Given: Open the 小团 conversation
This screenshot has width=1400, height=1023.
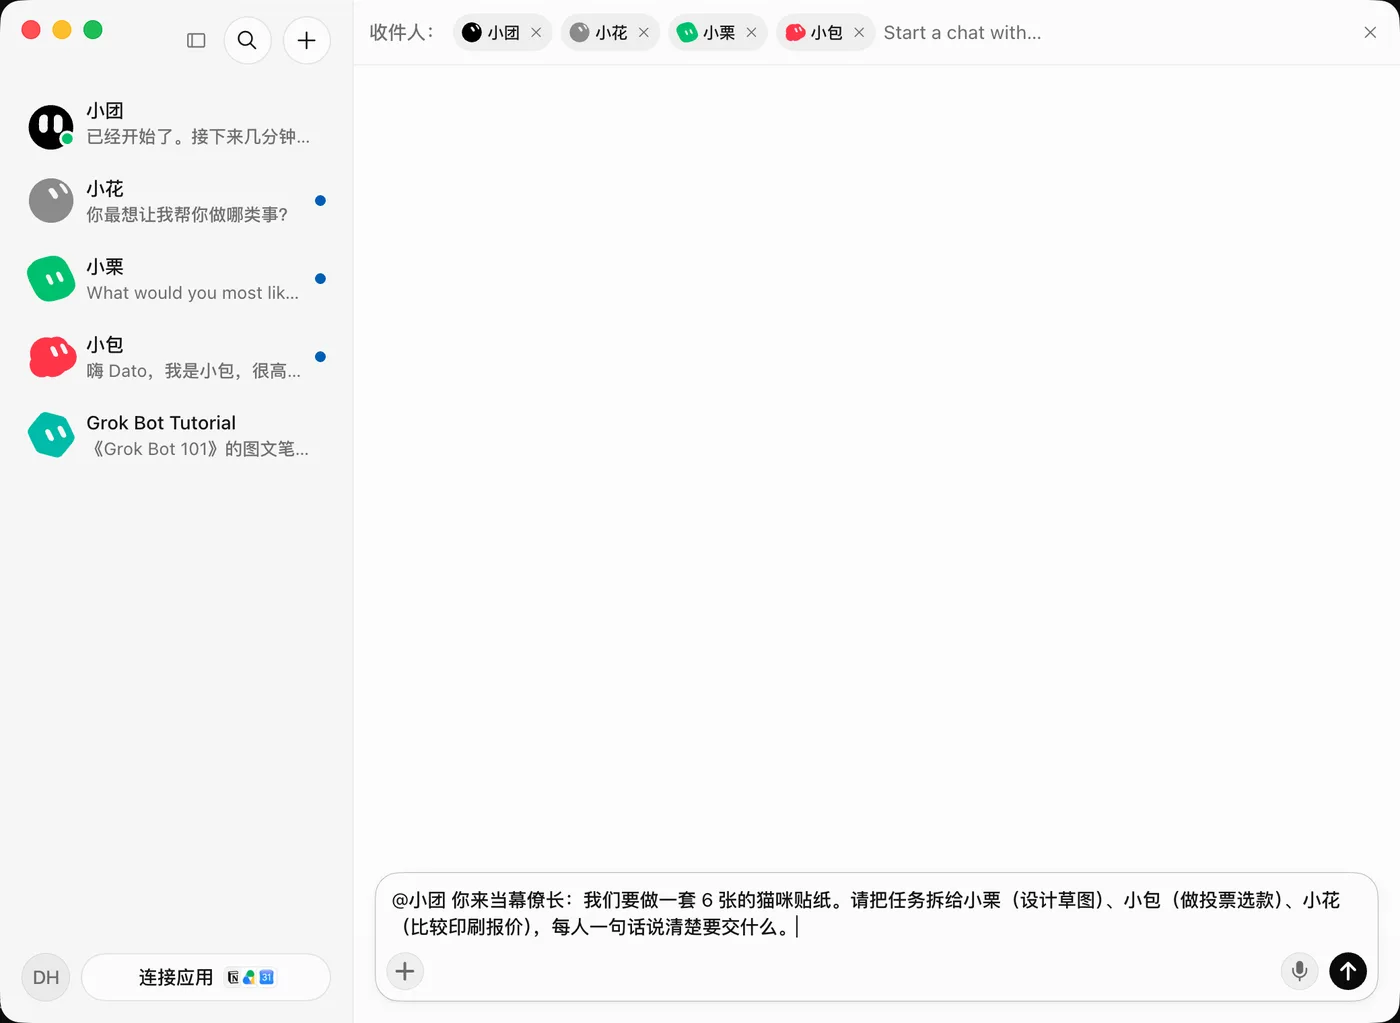Looking at the screenshot, I should click(177, 124).
